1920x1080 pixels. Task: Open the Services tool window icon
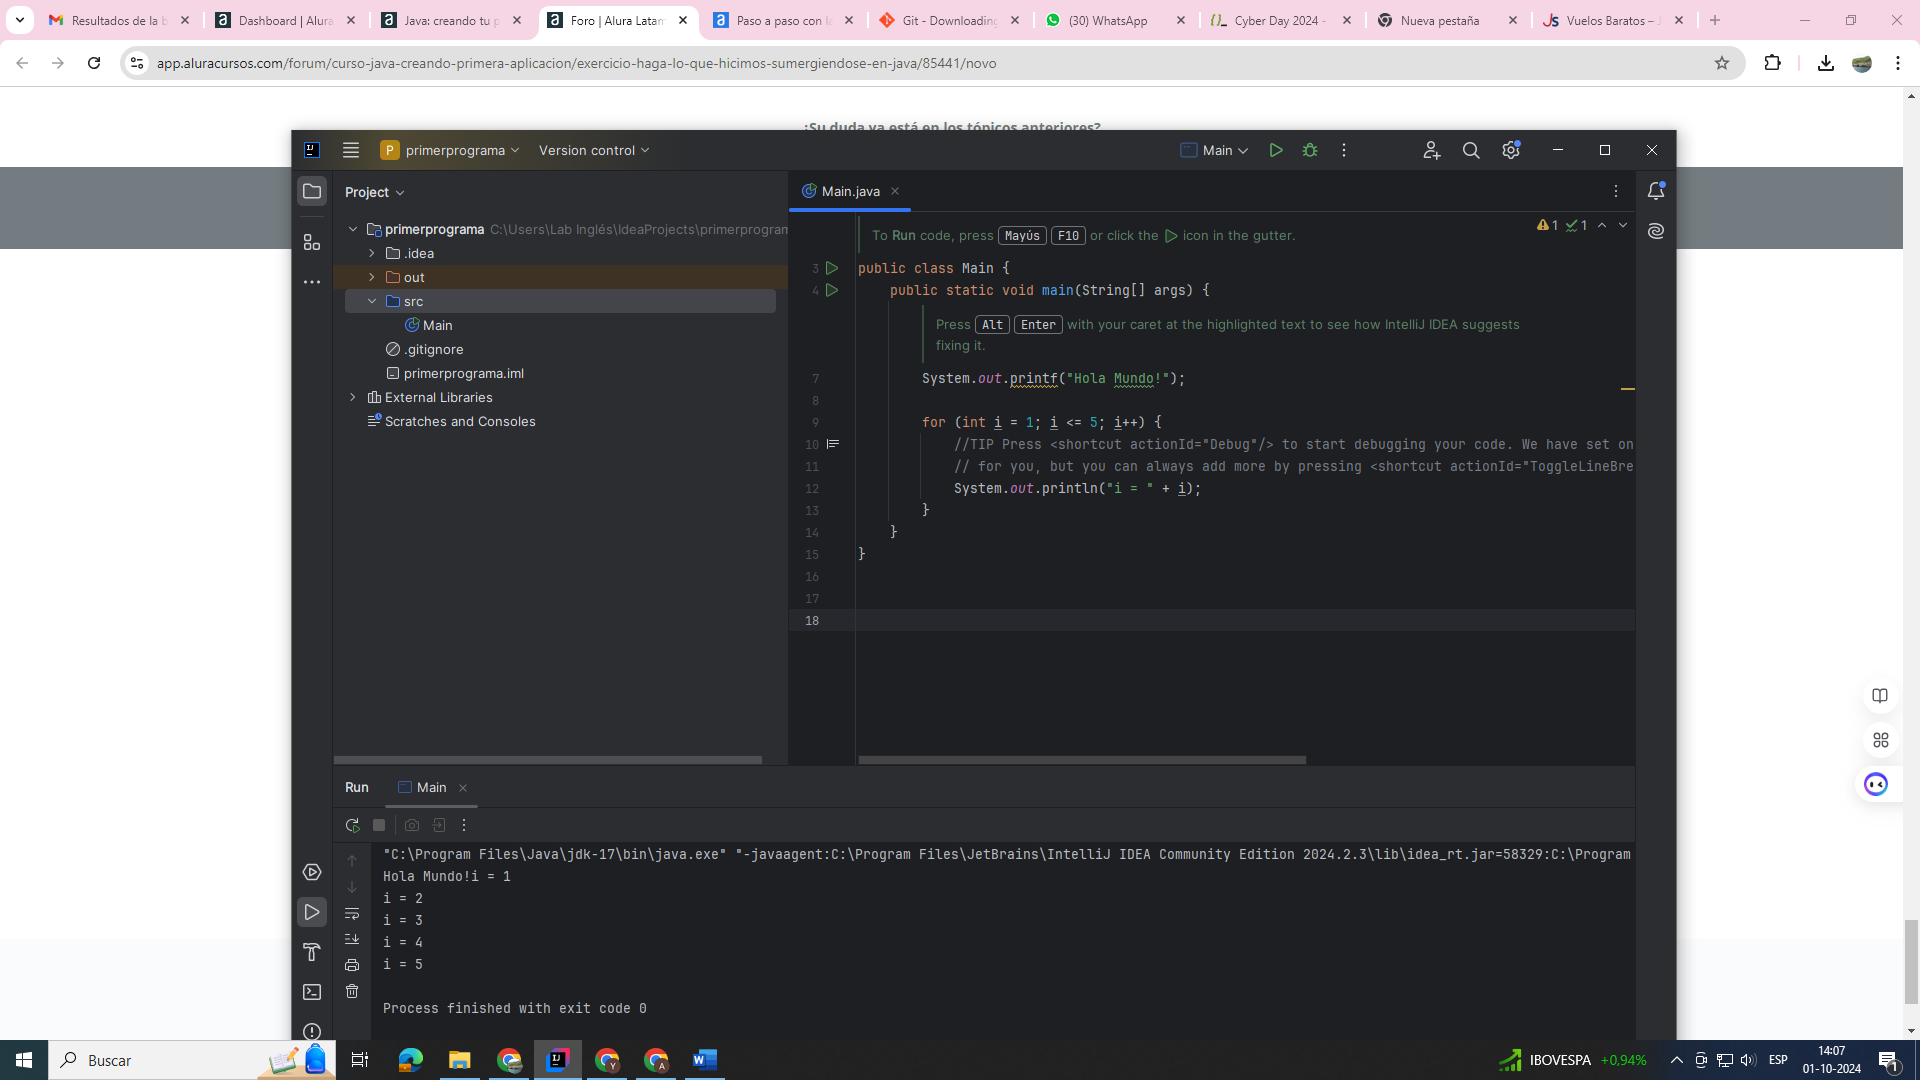tap(312, 872)
